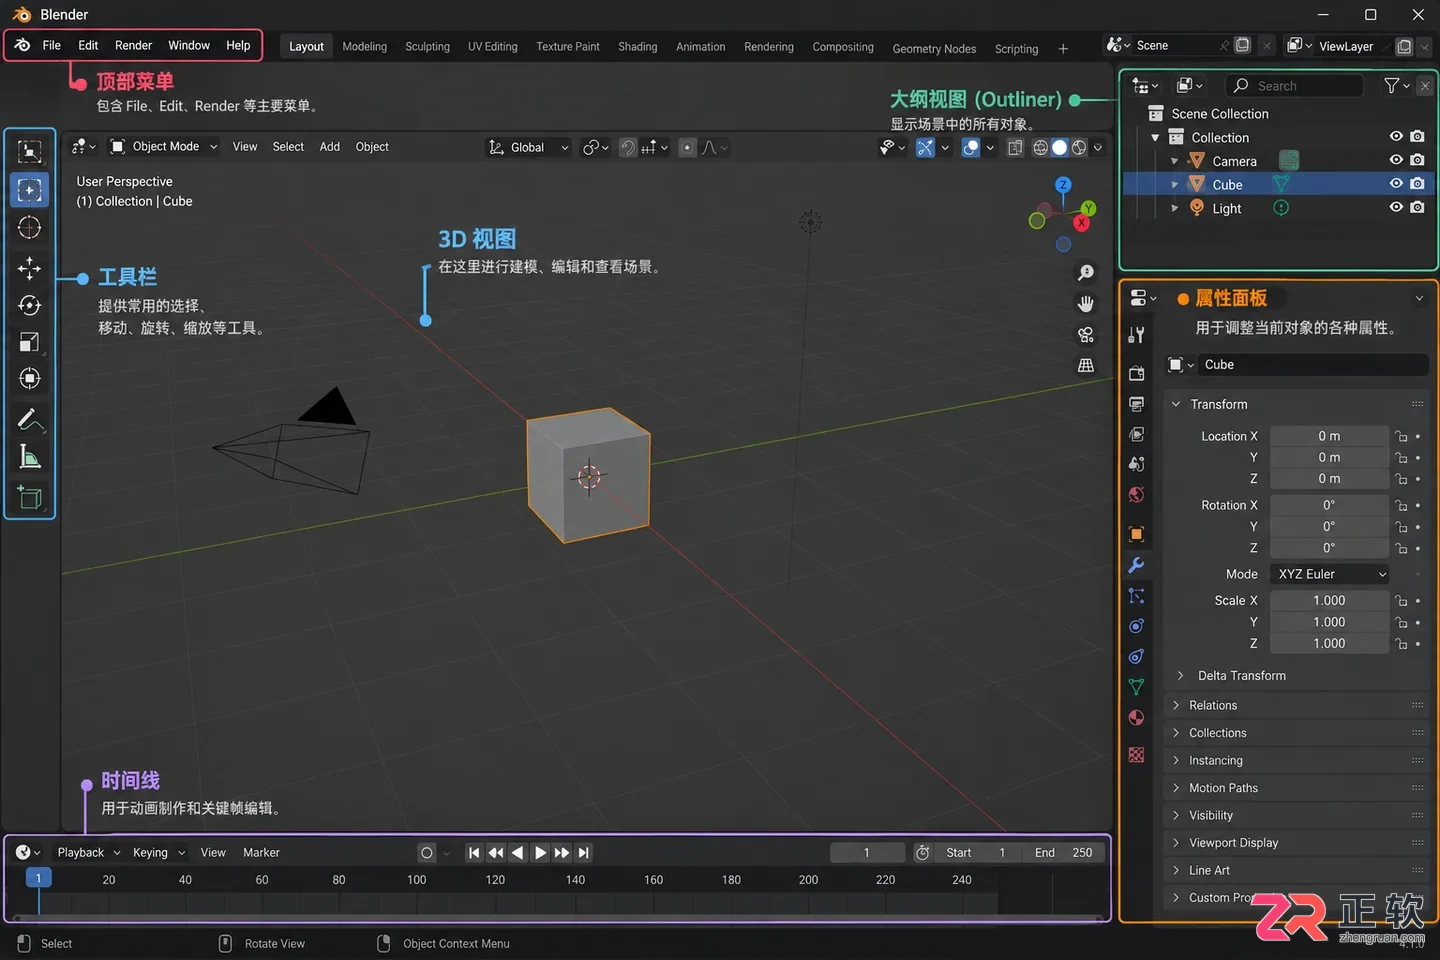Hide the Light in viewport
1440x960 pixels.
1396,207
